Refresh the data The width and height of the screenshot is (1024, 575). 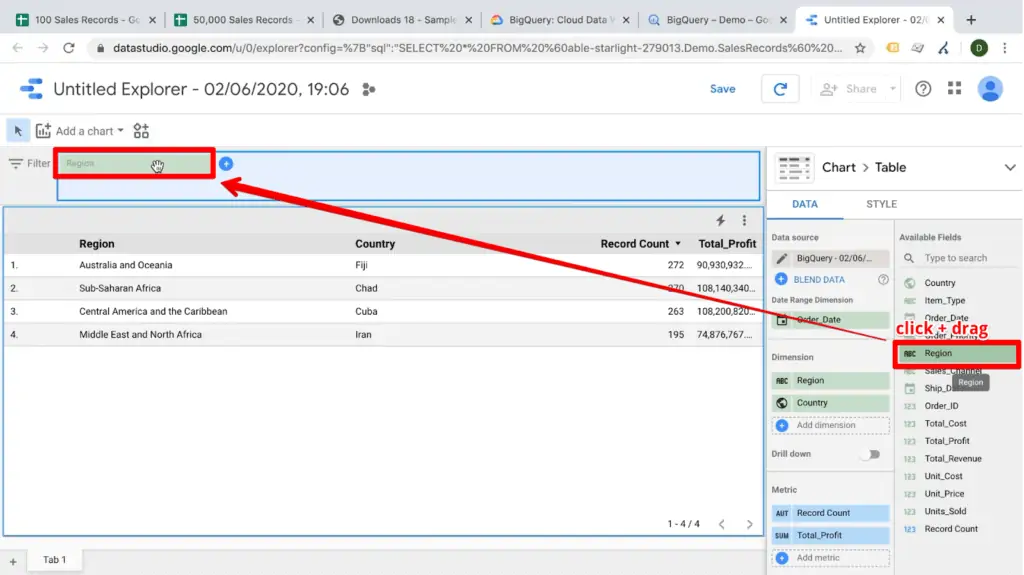pyautogui.click(x=780, y=89)
